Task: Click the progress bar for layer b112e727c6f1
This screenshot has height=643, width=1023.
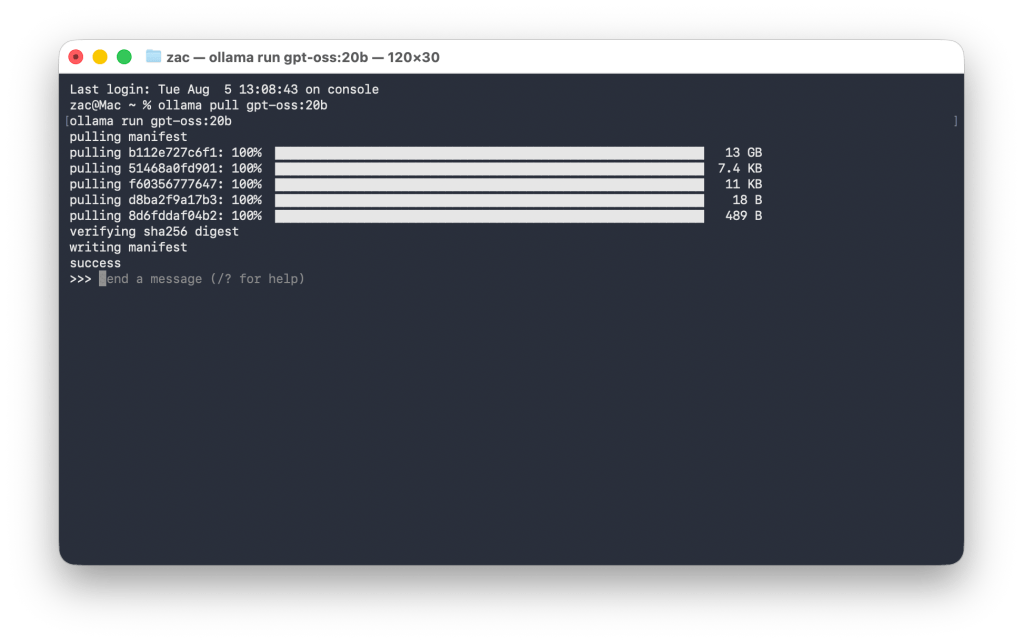Action: [489, 153]
